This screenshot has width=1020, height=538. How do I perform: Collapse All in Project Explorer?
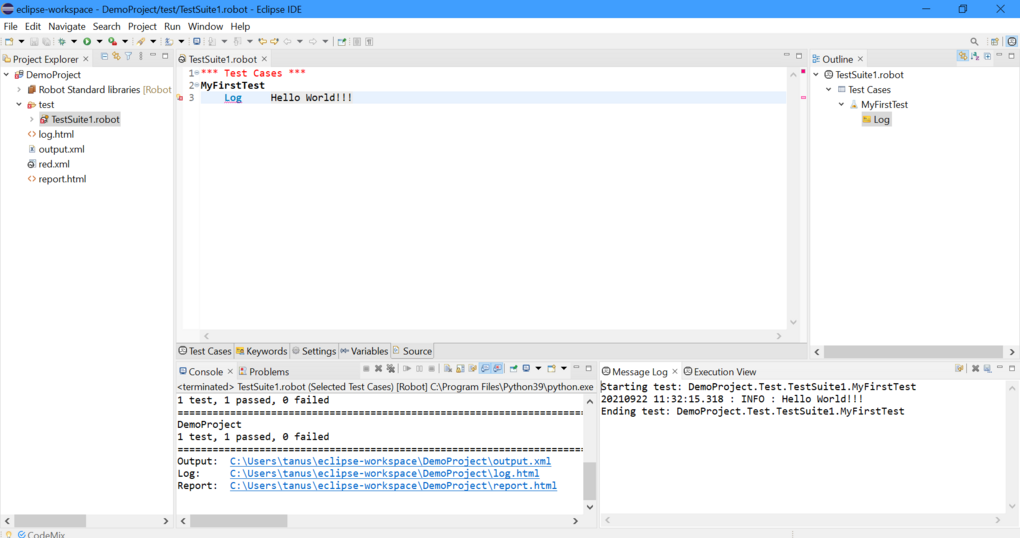[104, 57]
